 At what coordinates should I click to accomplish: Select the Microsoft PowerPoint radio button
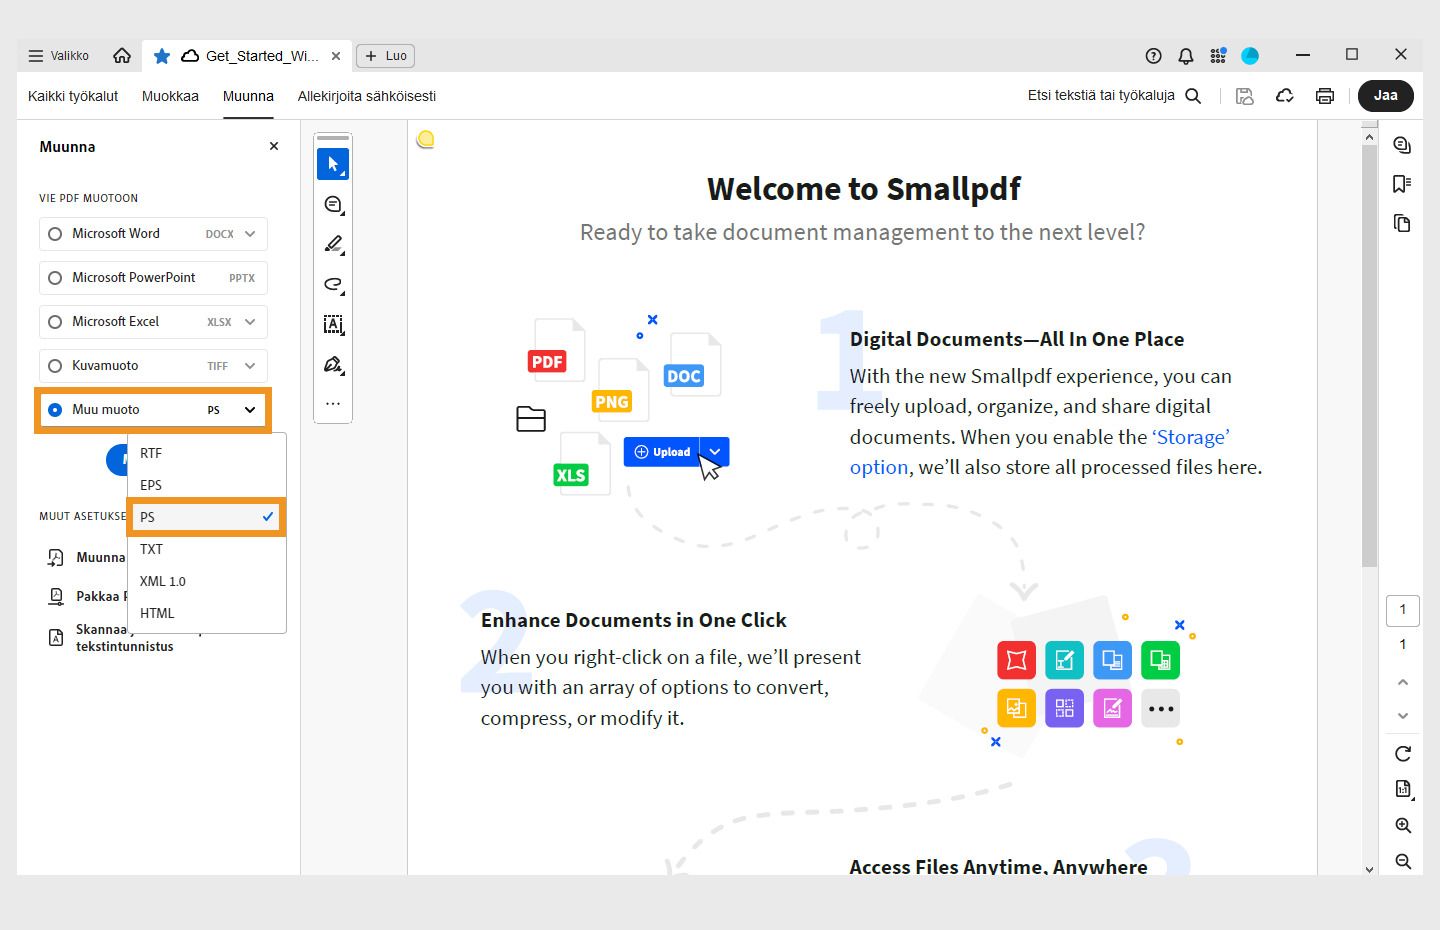(x=55, y=278)
